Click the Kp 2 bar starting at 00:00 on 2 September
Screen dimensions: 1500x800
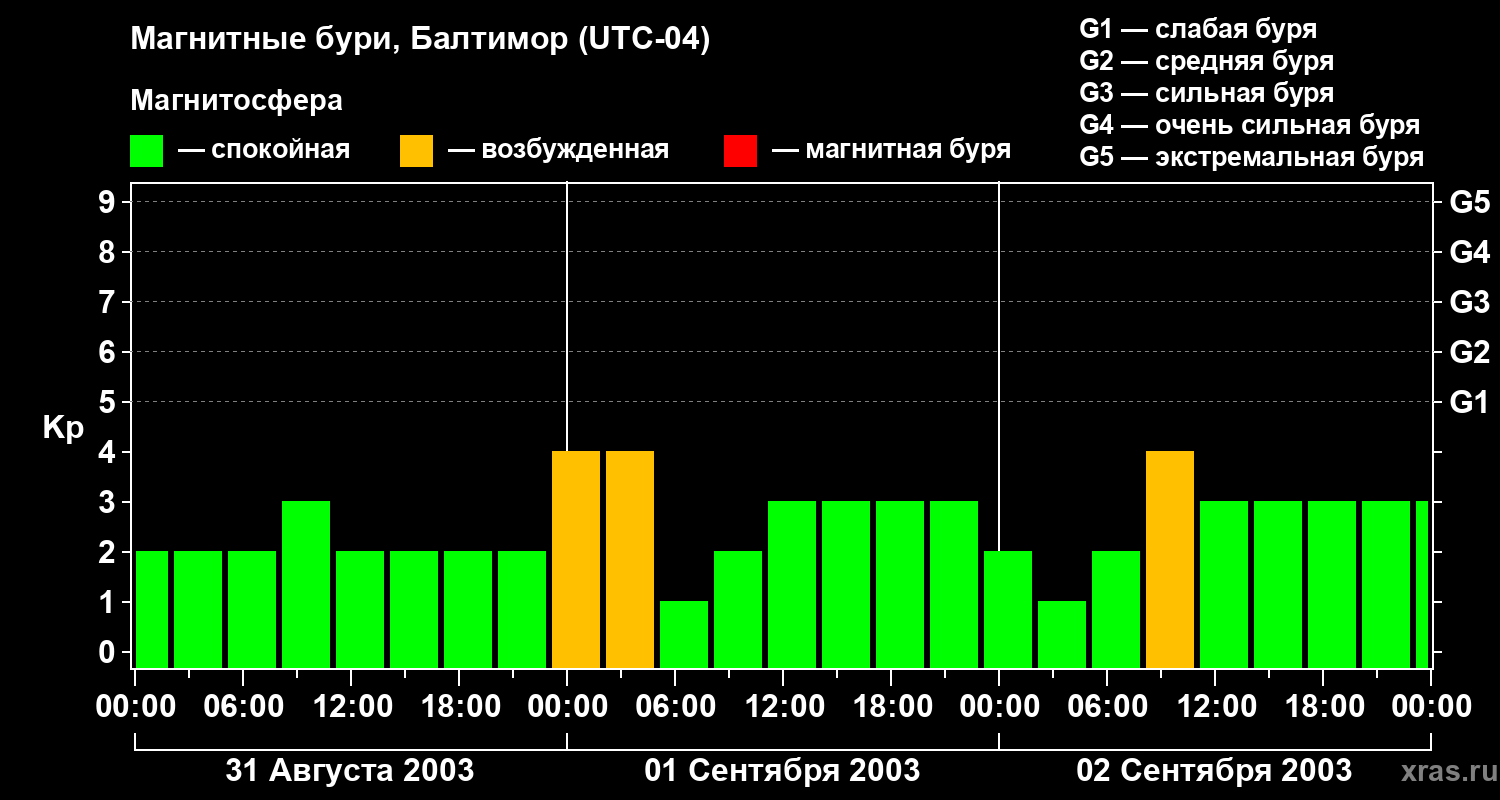tap(1008, 609)
